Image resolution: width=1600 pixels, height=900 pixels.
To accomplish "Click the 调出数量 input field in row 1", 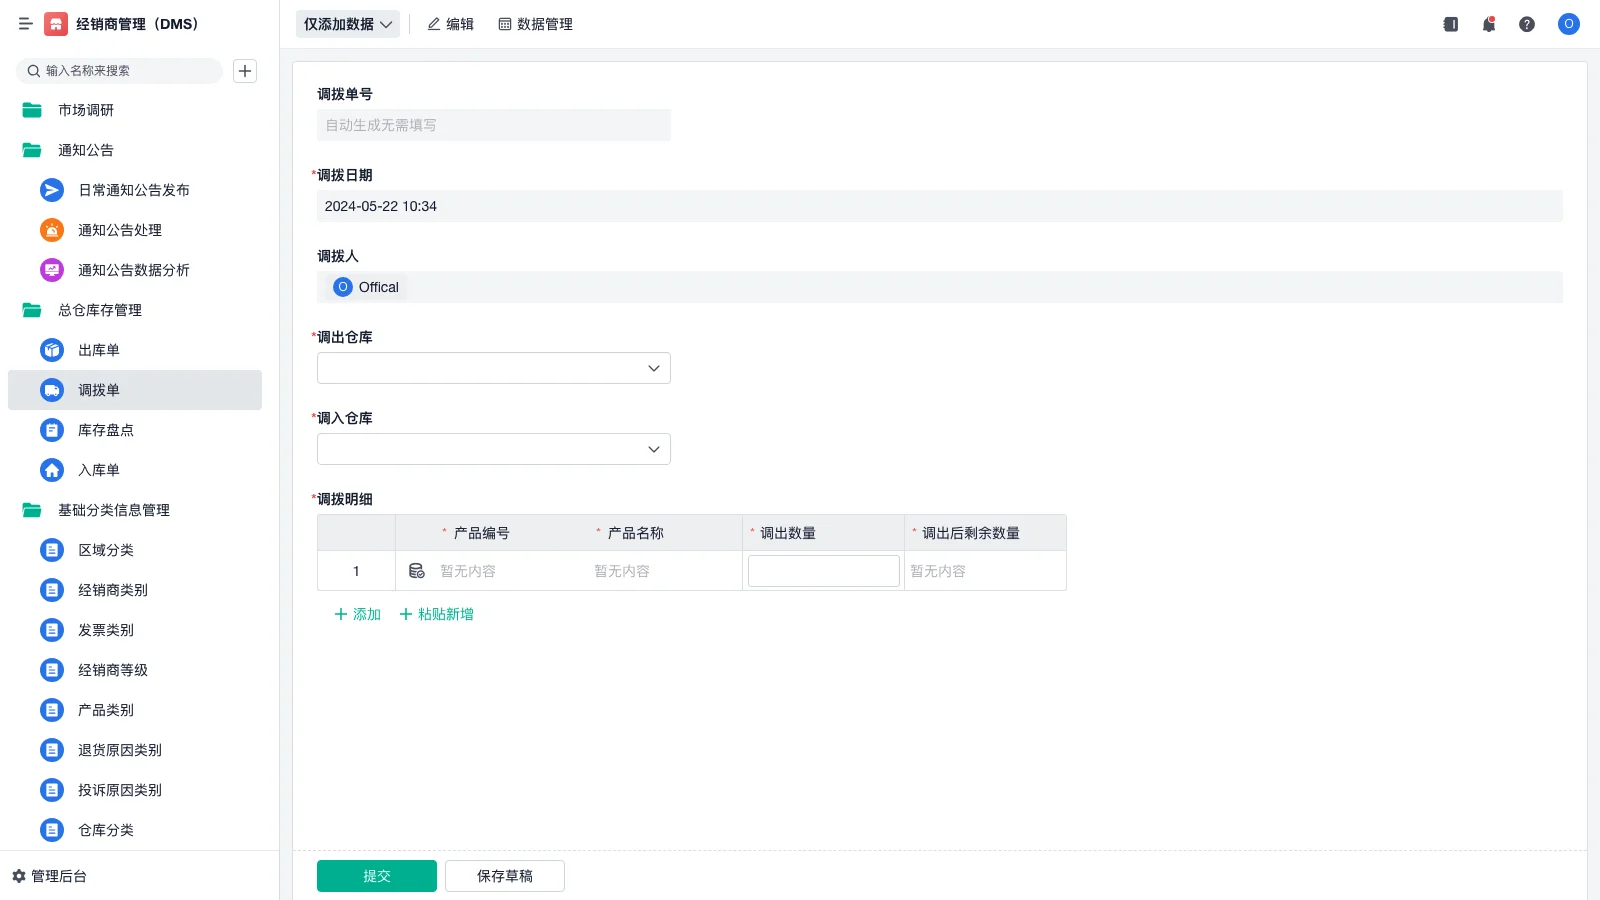I will tap(822, 570).
